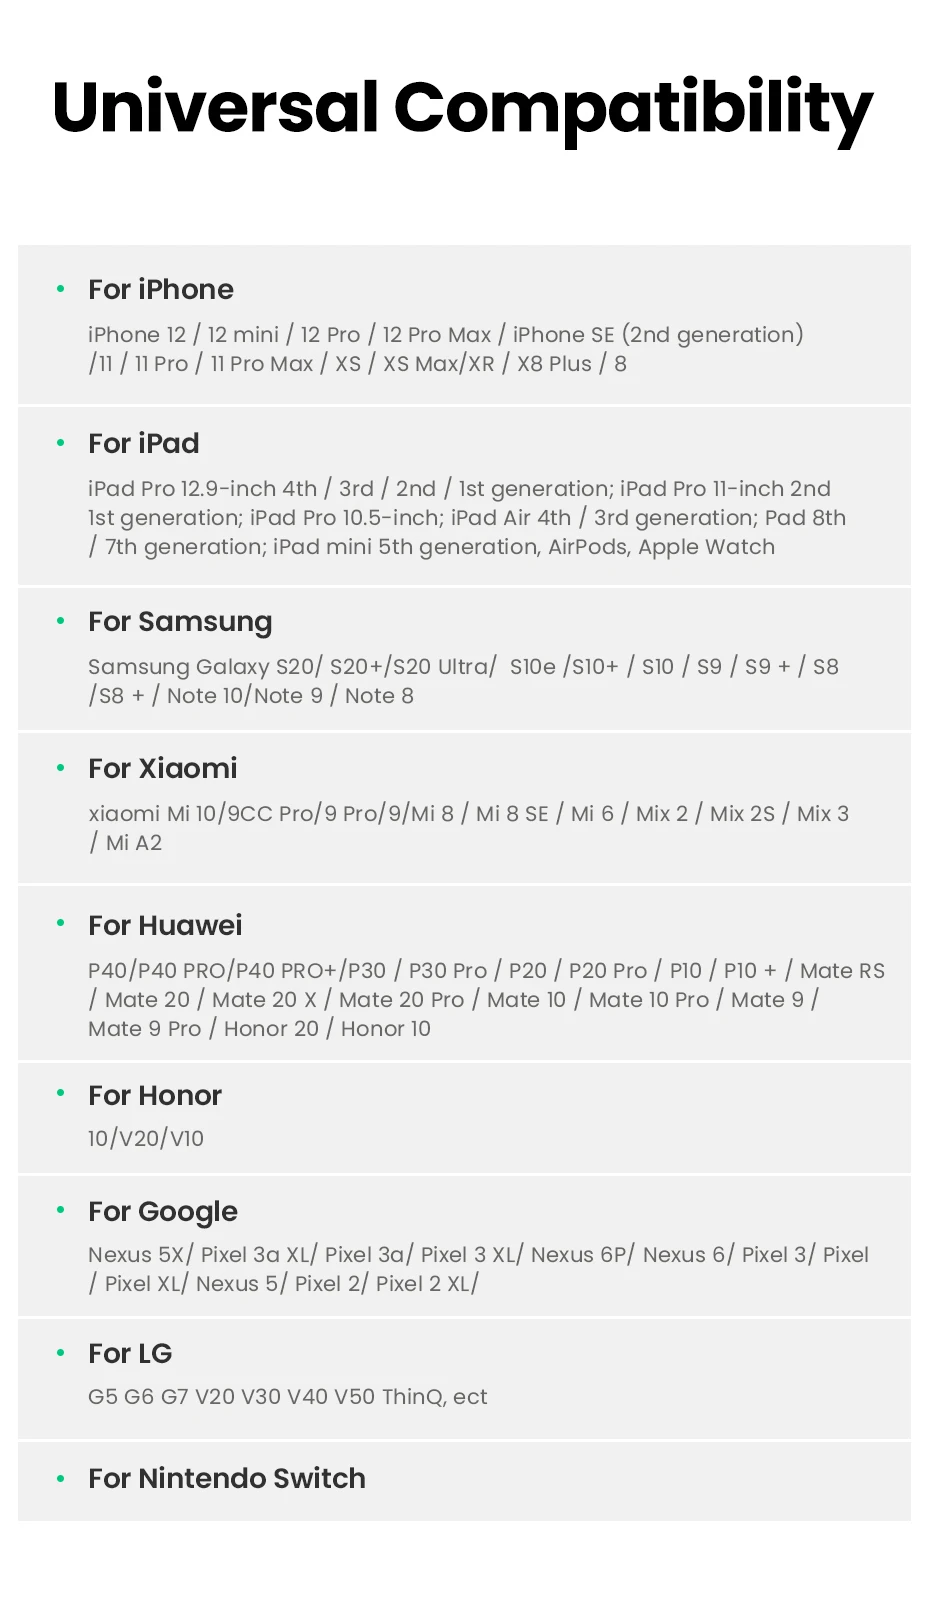Click the green bullet beside For Samsung
This screenshot has height=1624, width=930.
coord(61,621)
